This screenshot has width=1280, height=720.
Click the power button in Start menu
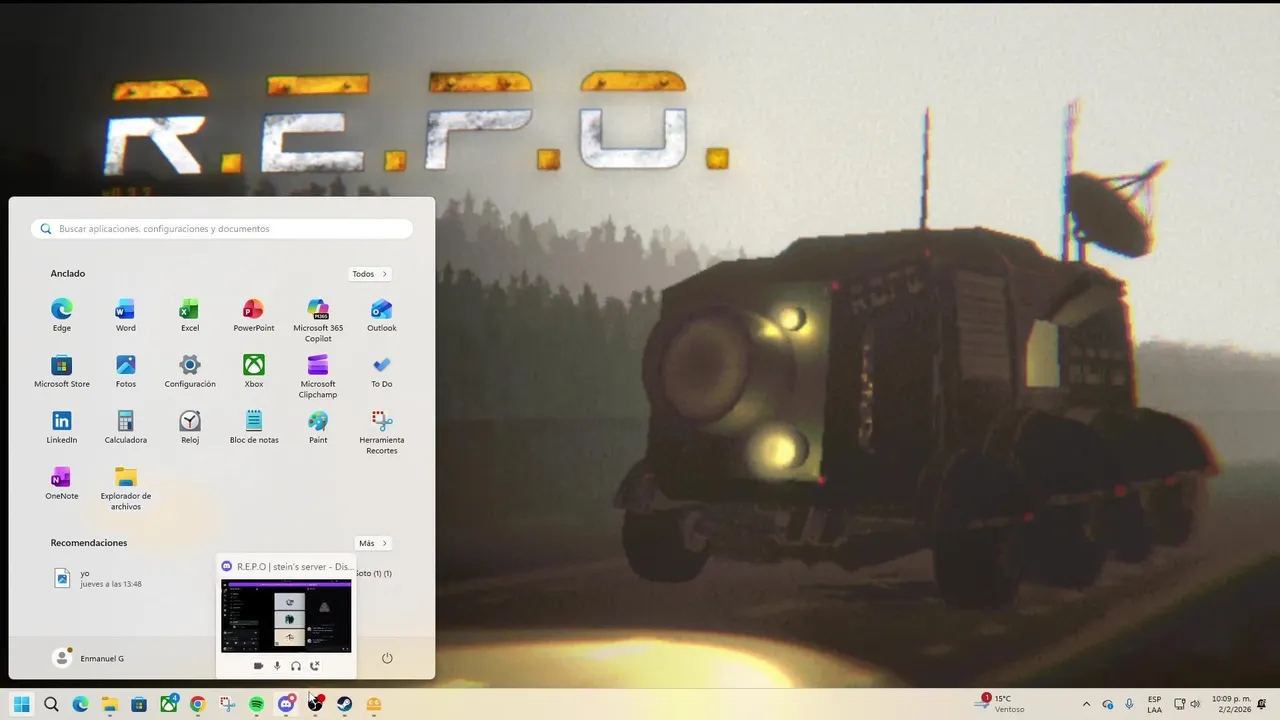tap(387, 658)
